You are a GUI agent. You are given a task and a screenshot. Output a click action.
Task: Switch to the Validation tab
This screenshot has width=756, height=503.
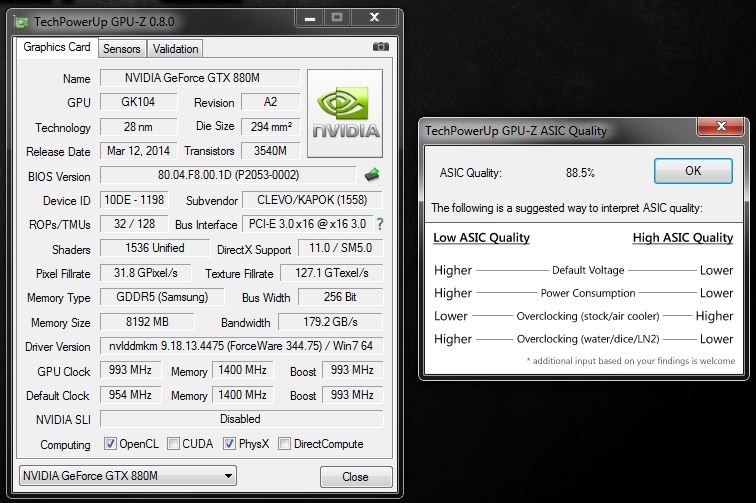tap(176, 49)
